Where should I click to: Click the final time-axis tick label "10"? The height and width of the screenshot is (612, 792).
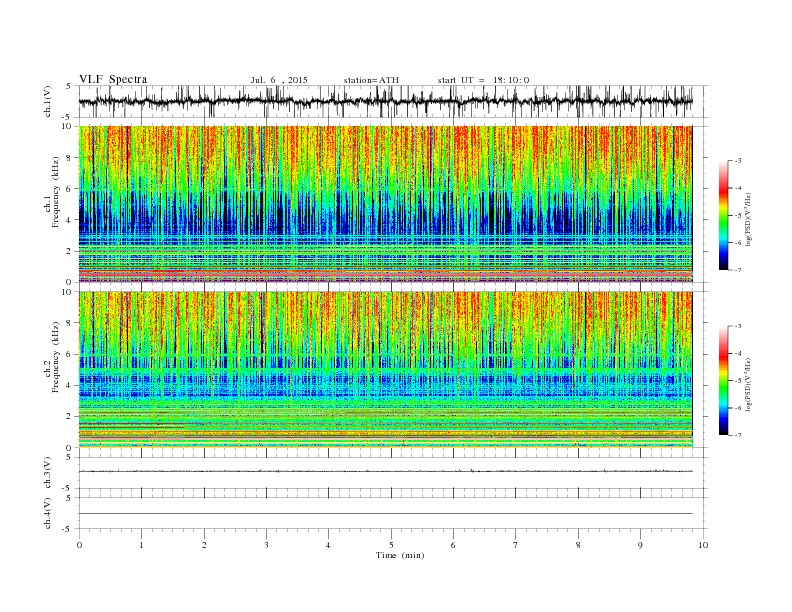click(x=703, y=545)
